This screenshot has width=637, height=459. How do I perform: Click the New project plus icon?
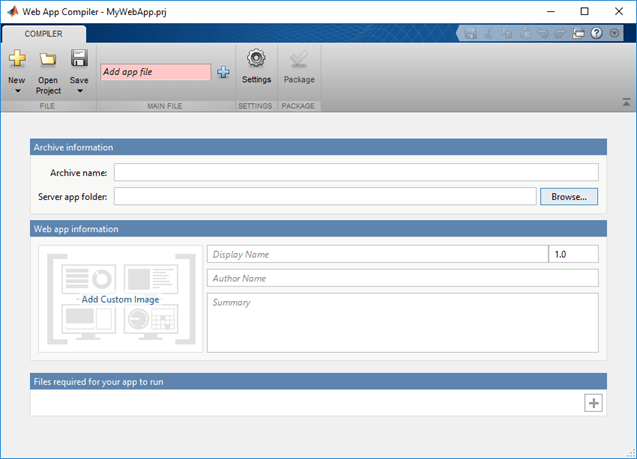(x=17, y=58)
